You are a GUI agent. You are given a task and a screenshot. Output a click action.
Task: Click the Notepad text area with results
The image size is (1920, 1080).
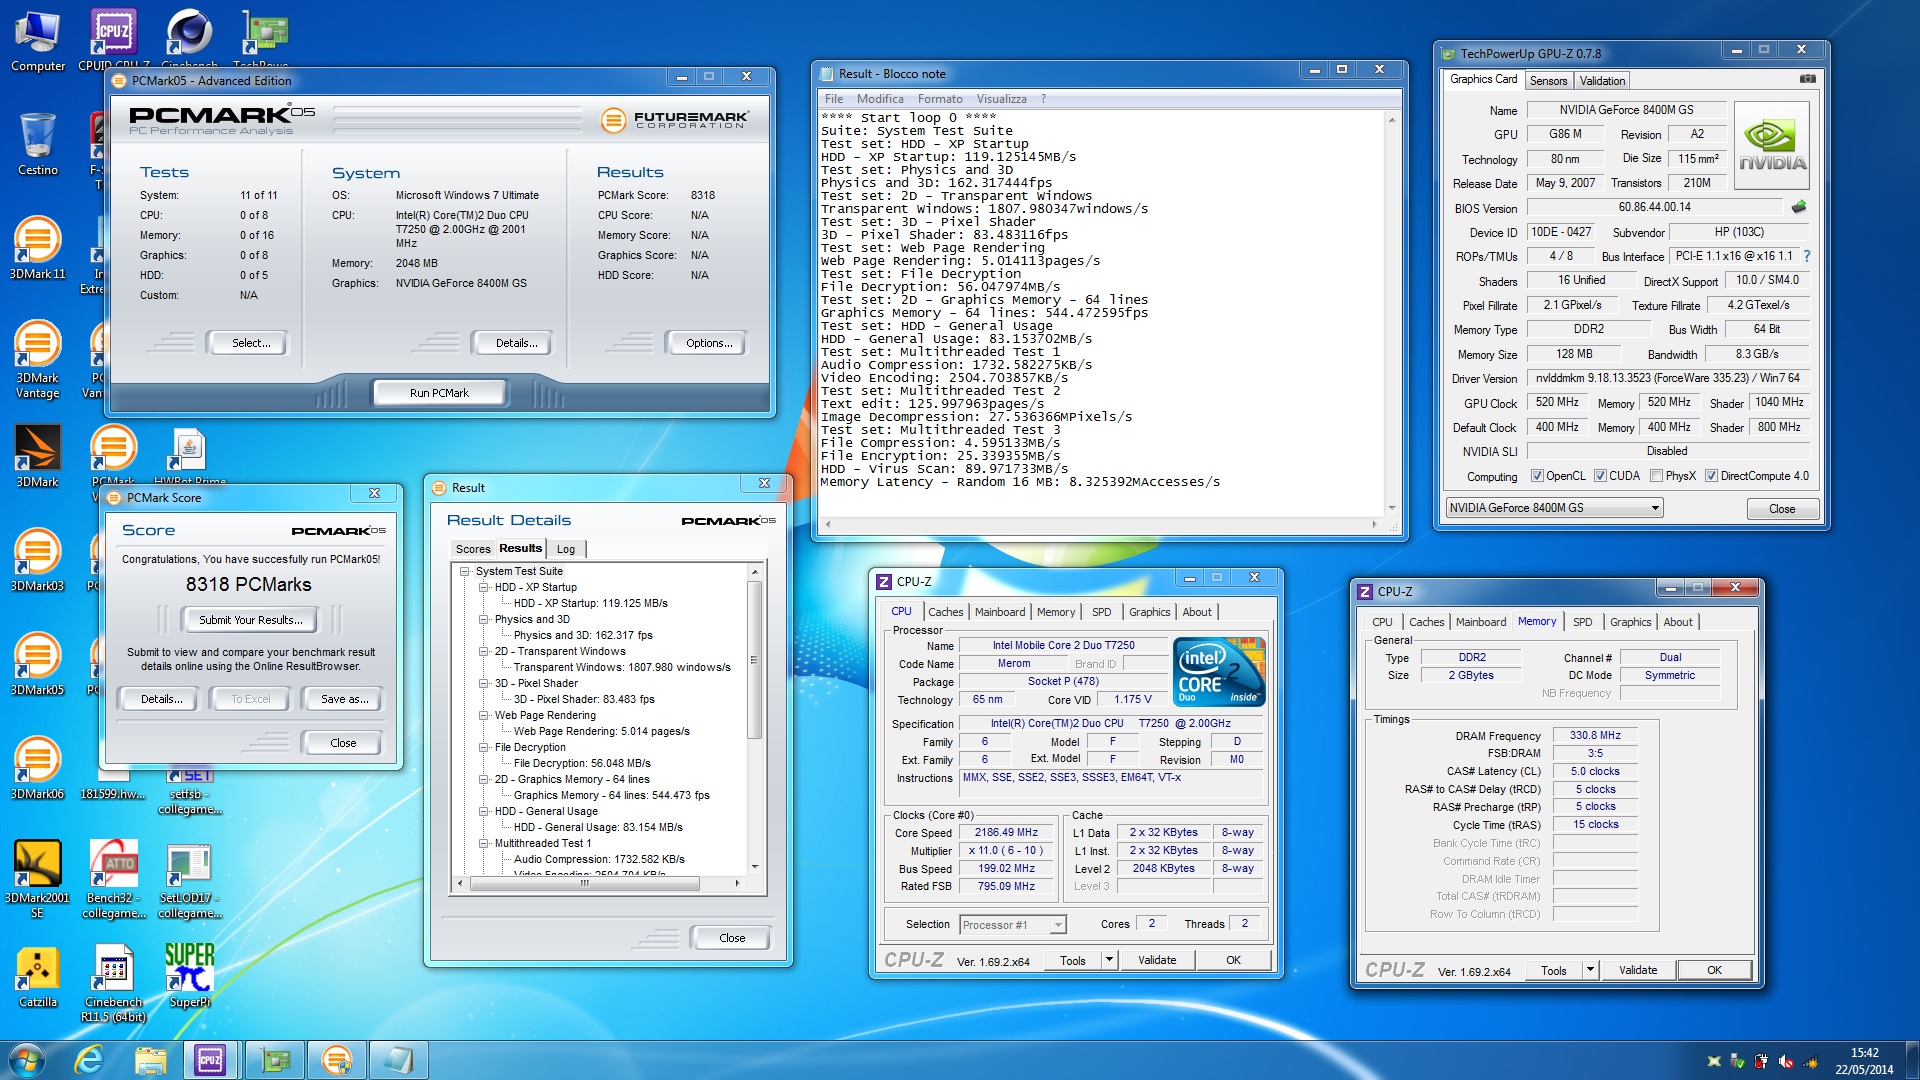pos(1100,312)
